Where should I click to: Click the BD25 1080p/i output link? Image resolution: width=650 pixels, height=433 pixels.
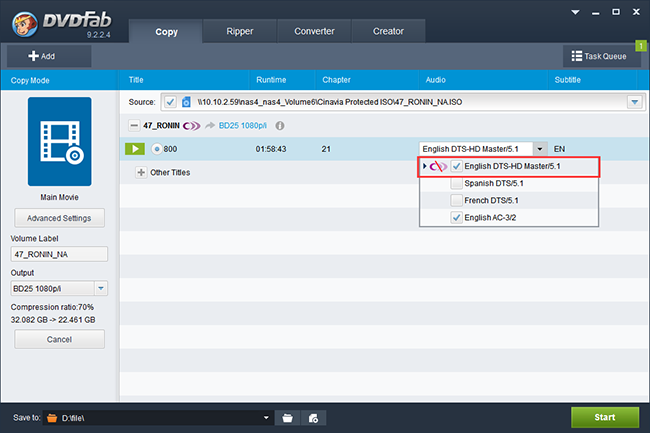point(243,126)
